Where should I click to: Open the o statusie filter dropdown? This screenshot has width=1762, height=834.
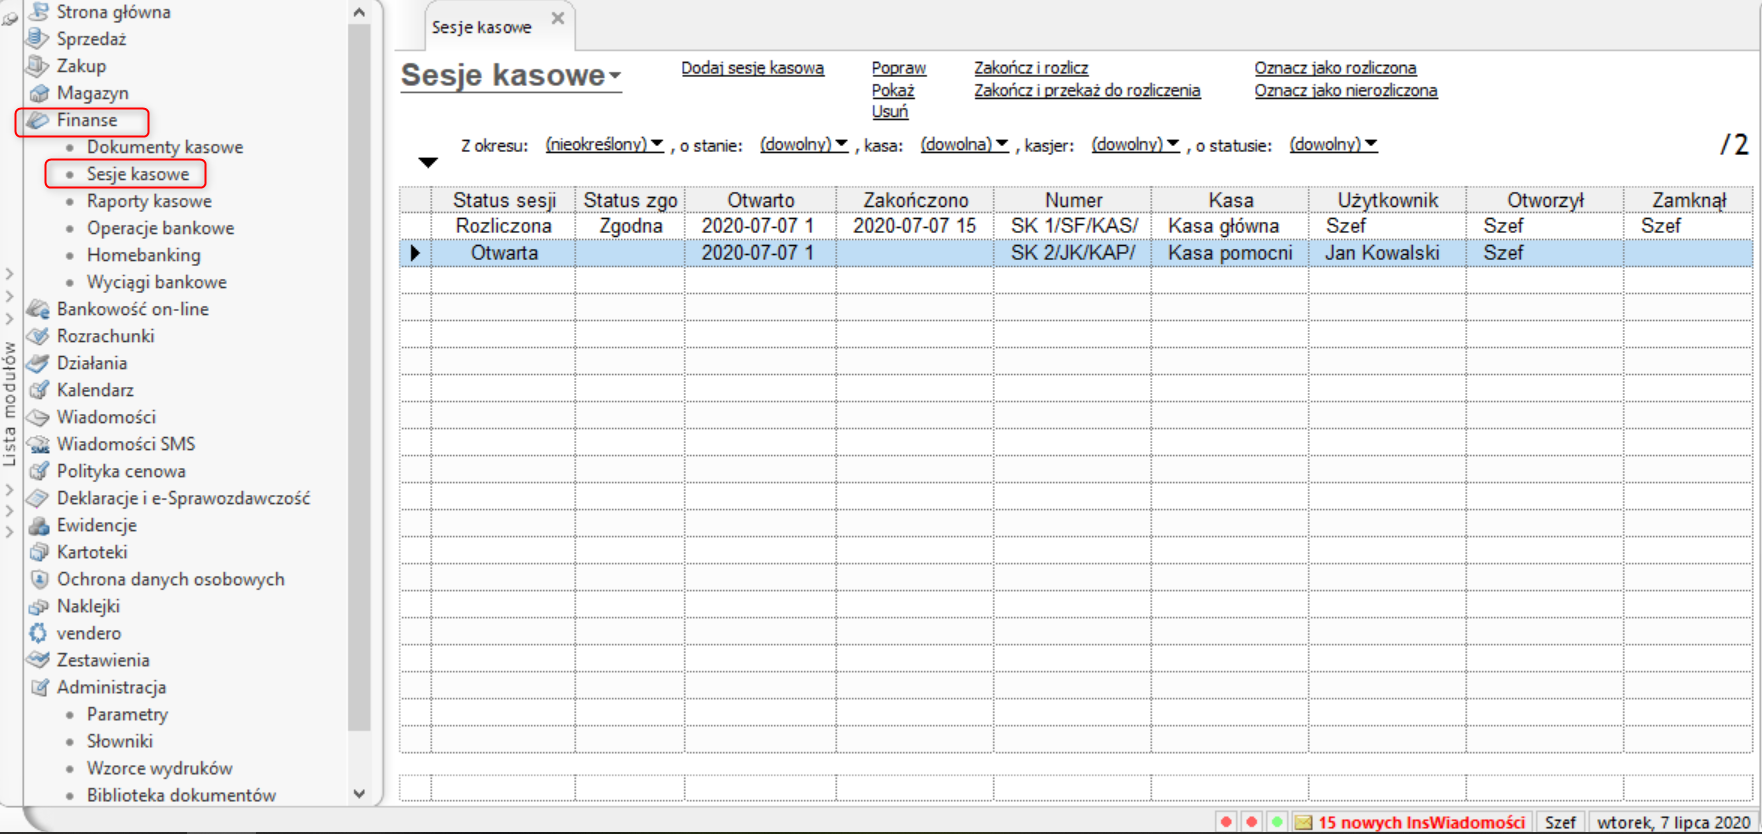coord(1332,145)
